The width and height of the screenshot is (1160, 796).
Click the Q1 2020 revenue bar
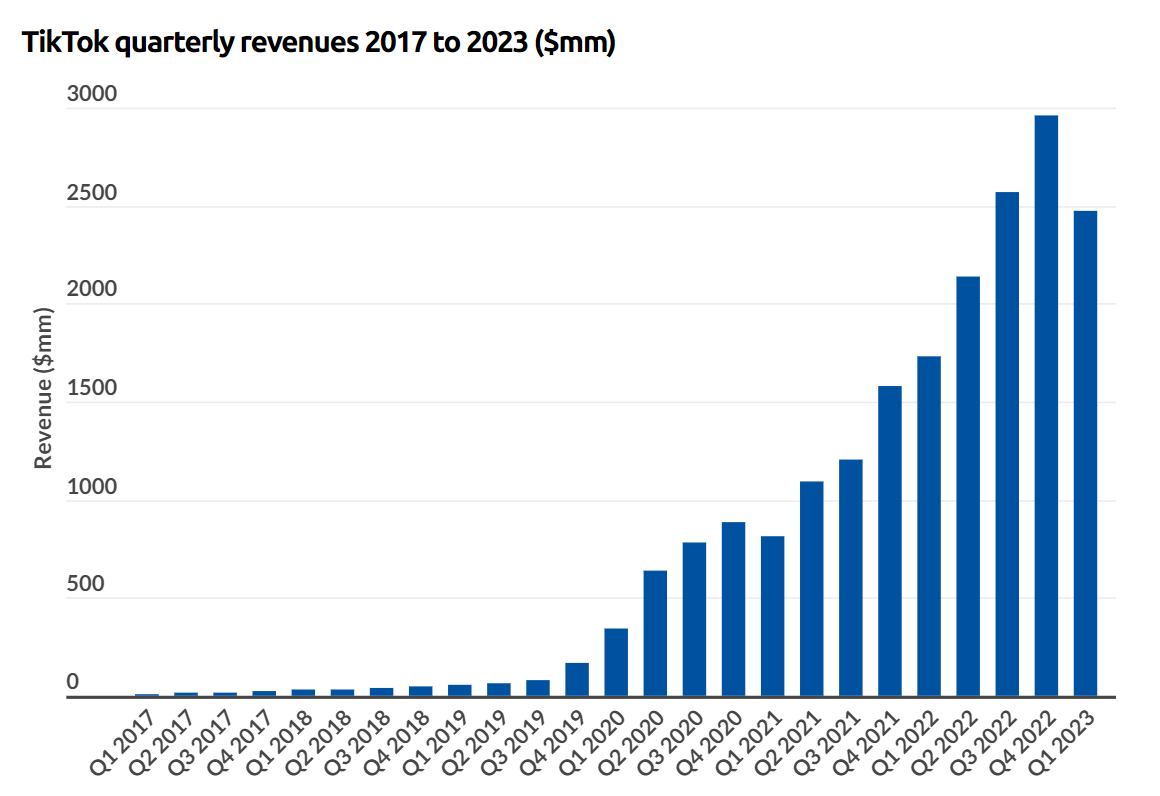click(616, 662)
